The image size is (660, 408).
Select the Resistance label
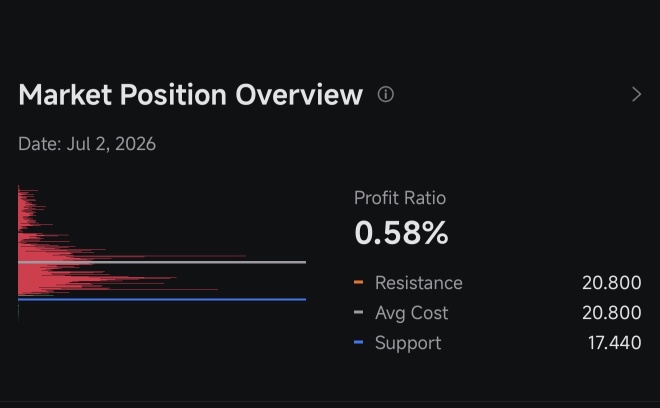pyautogui.click(x=419, y=283)
